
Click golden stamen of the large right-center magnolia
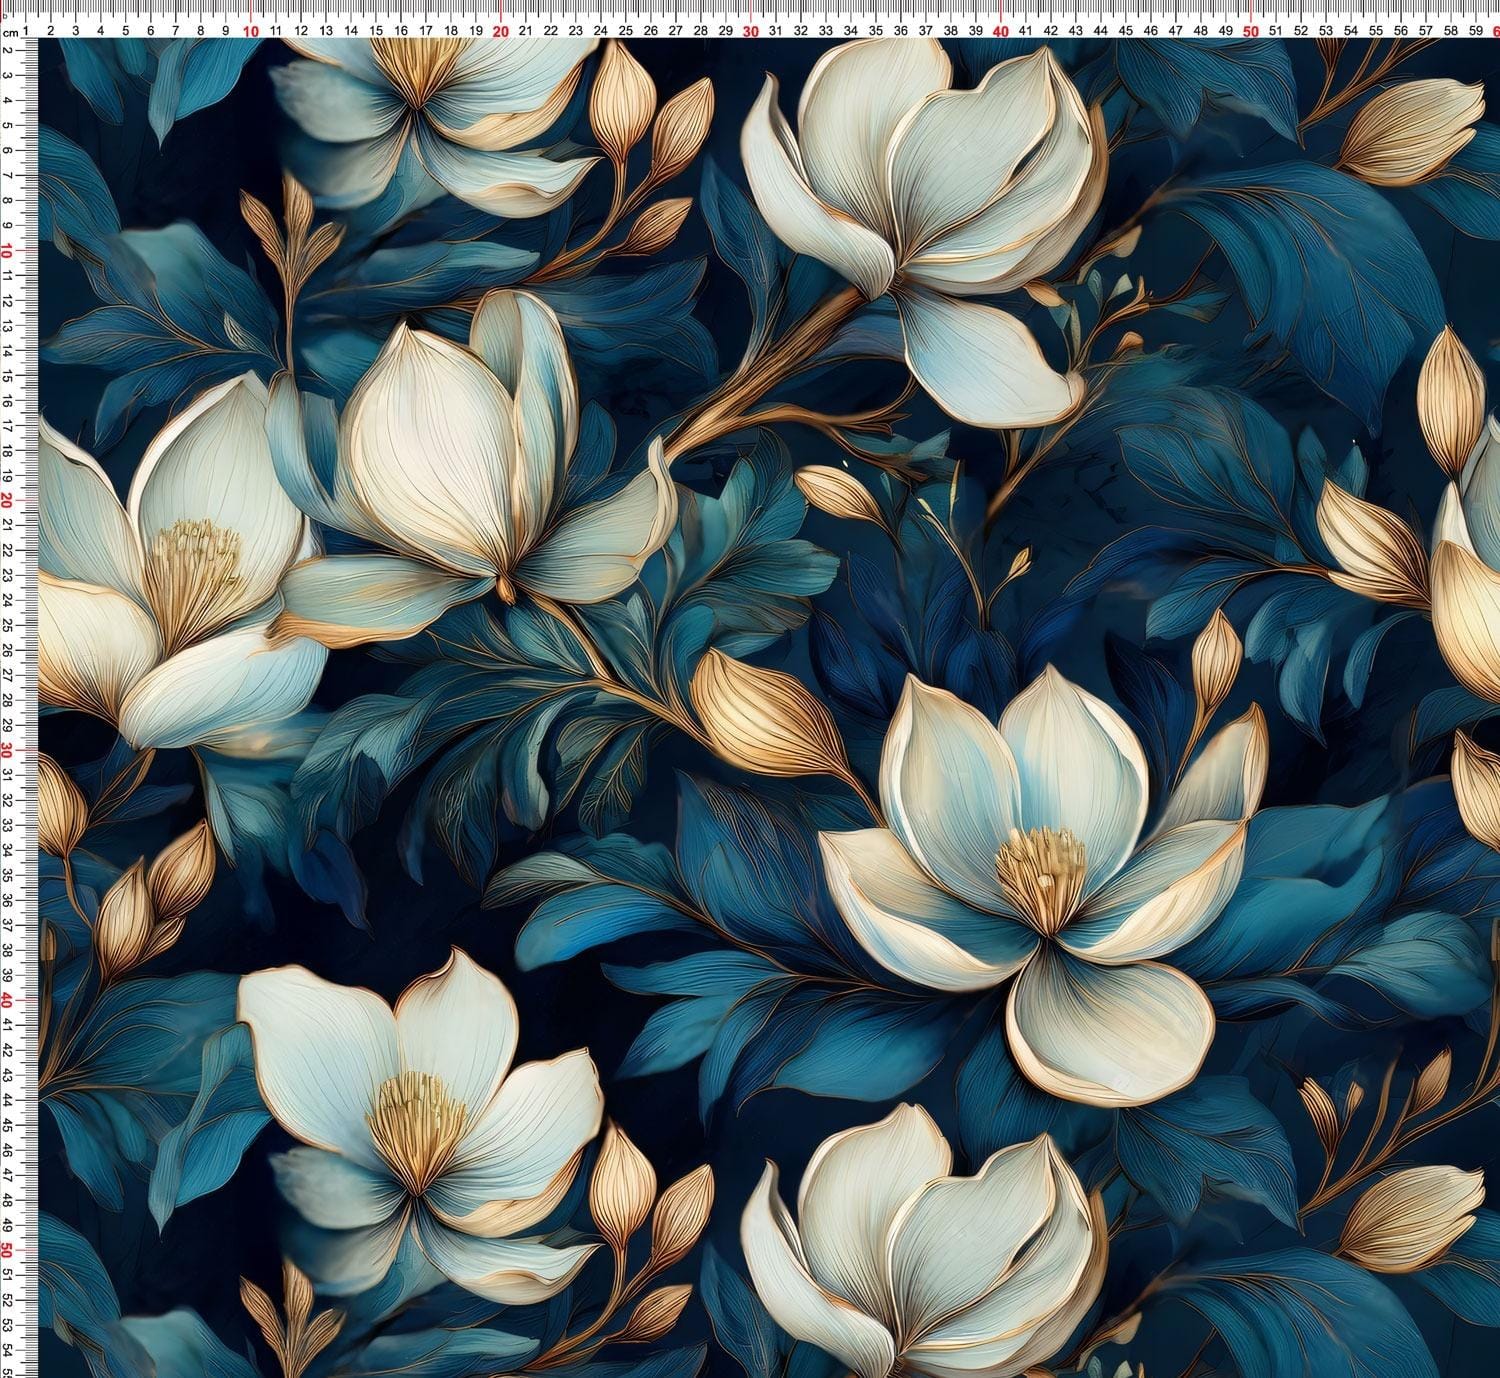point(1042,866)
